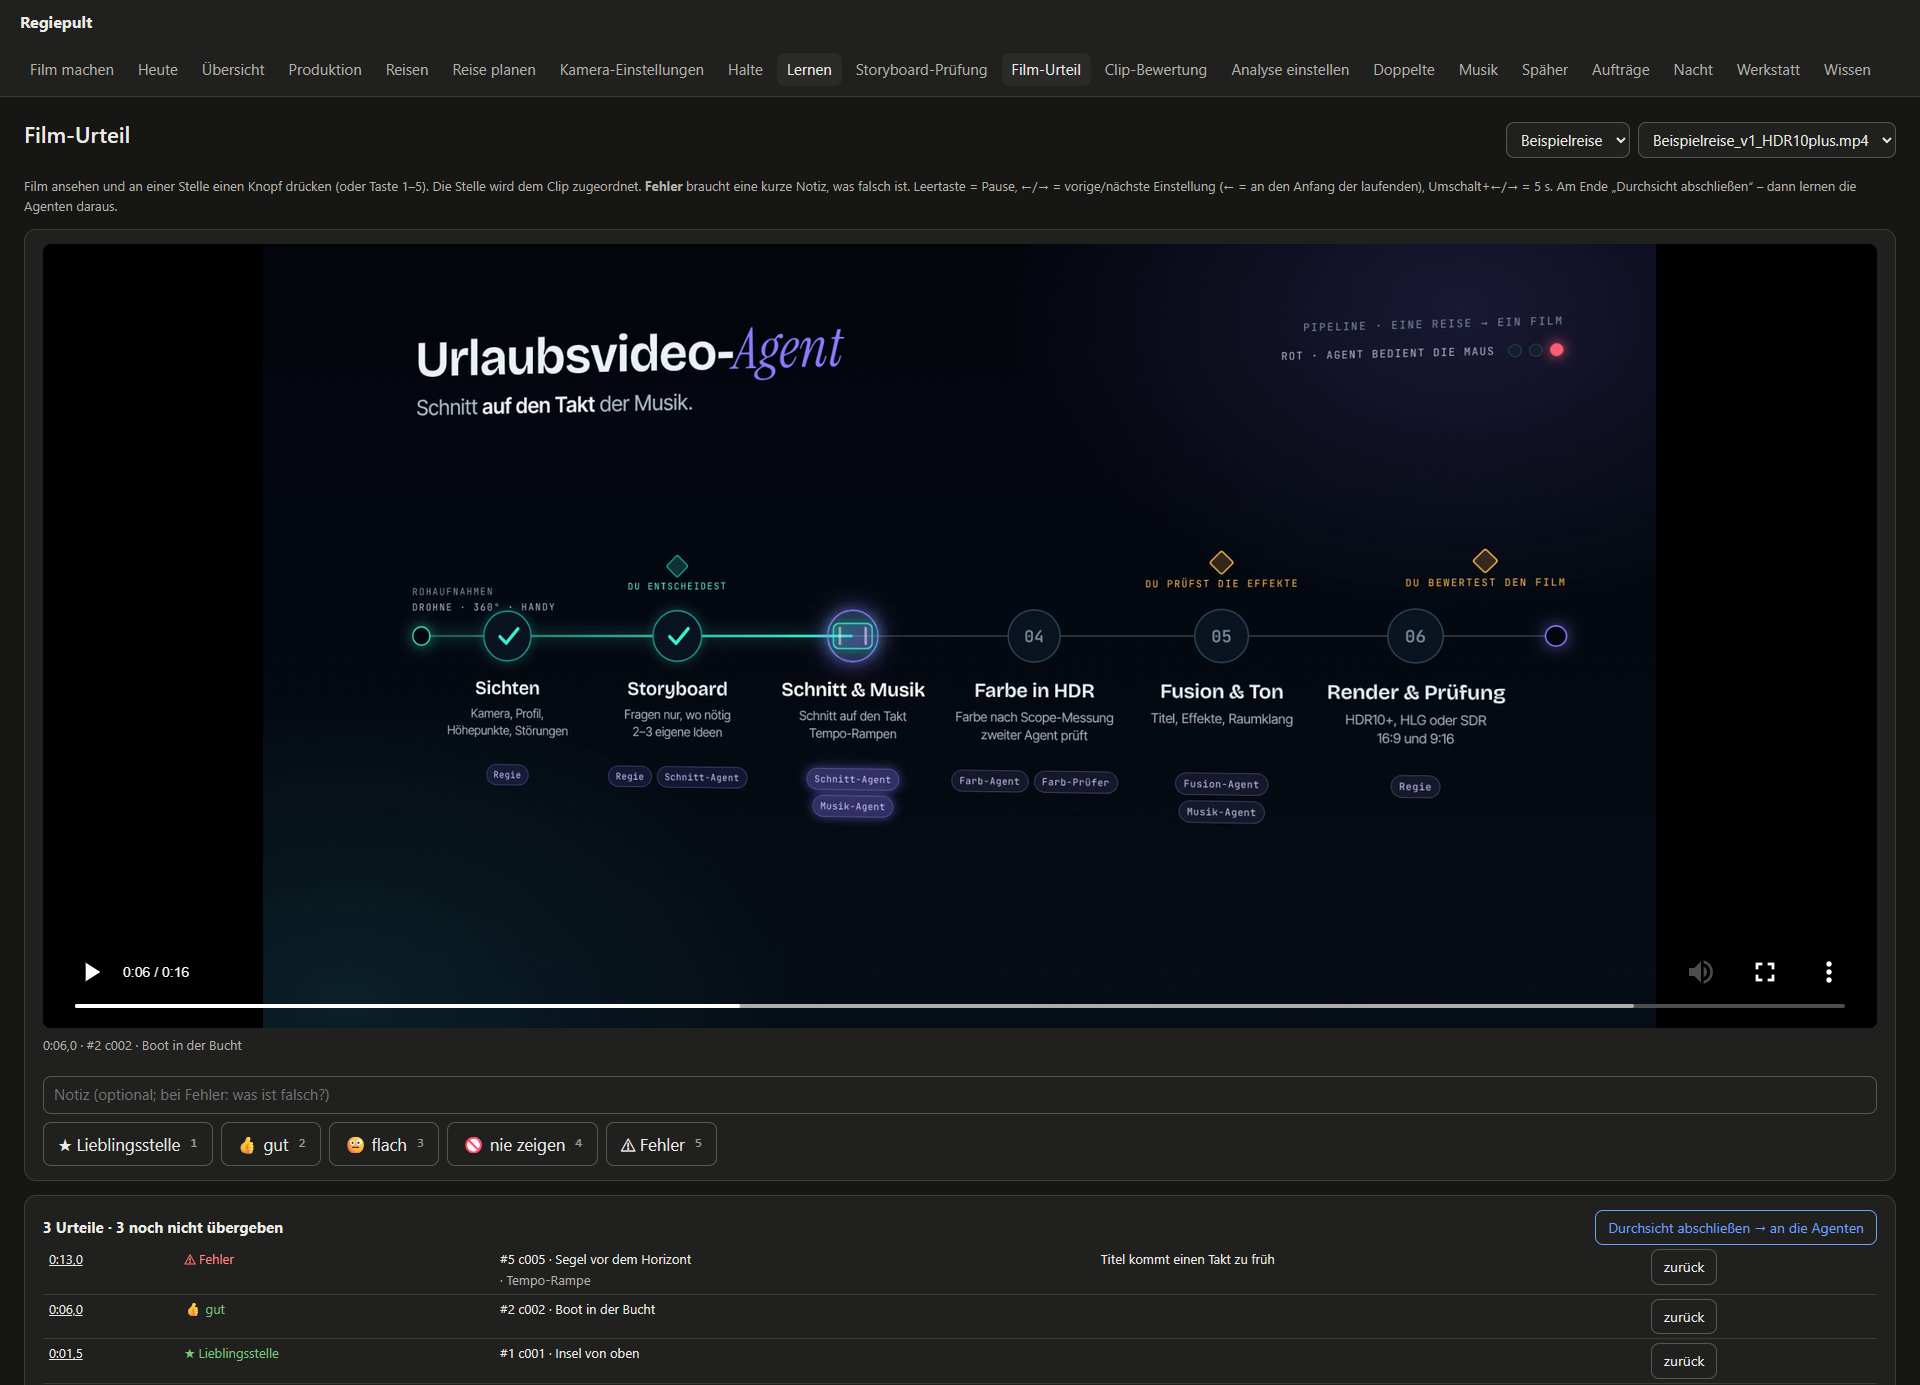Jump to timestamp 0:01.5
This screenshot has height=1385, width=1920.
(x=66, y=1353)
